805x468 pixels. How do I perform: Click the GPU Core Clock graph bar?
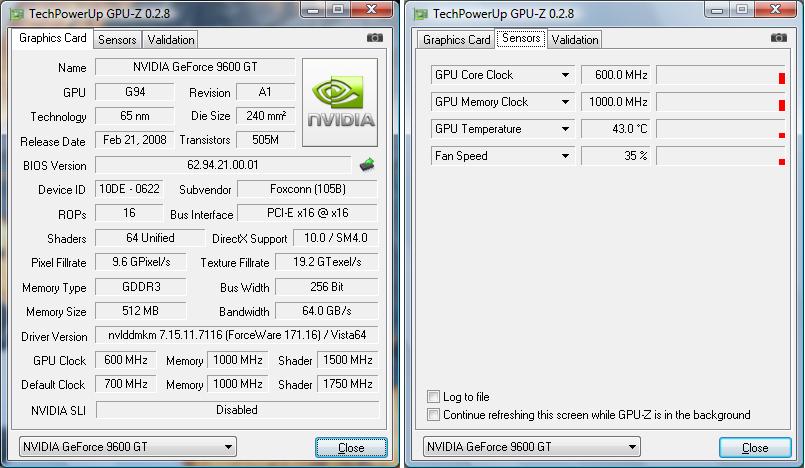[x=721, y=75]
